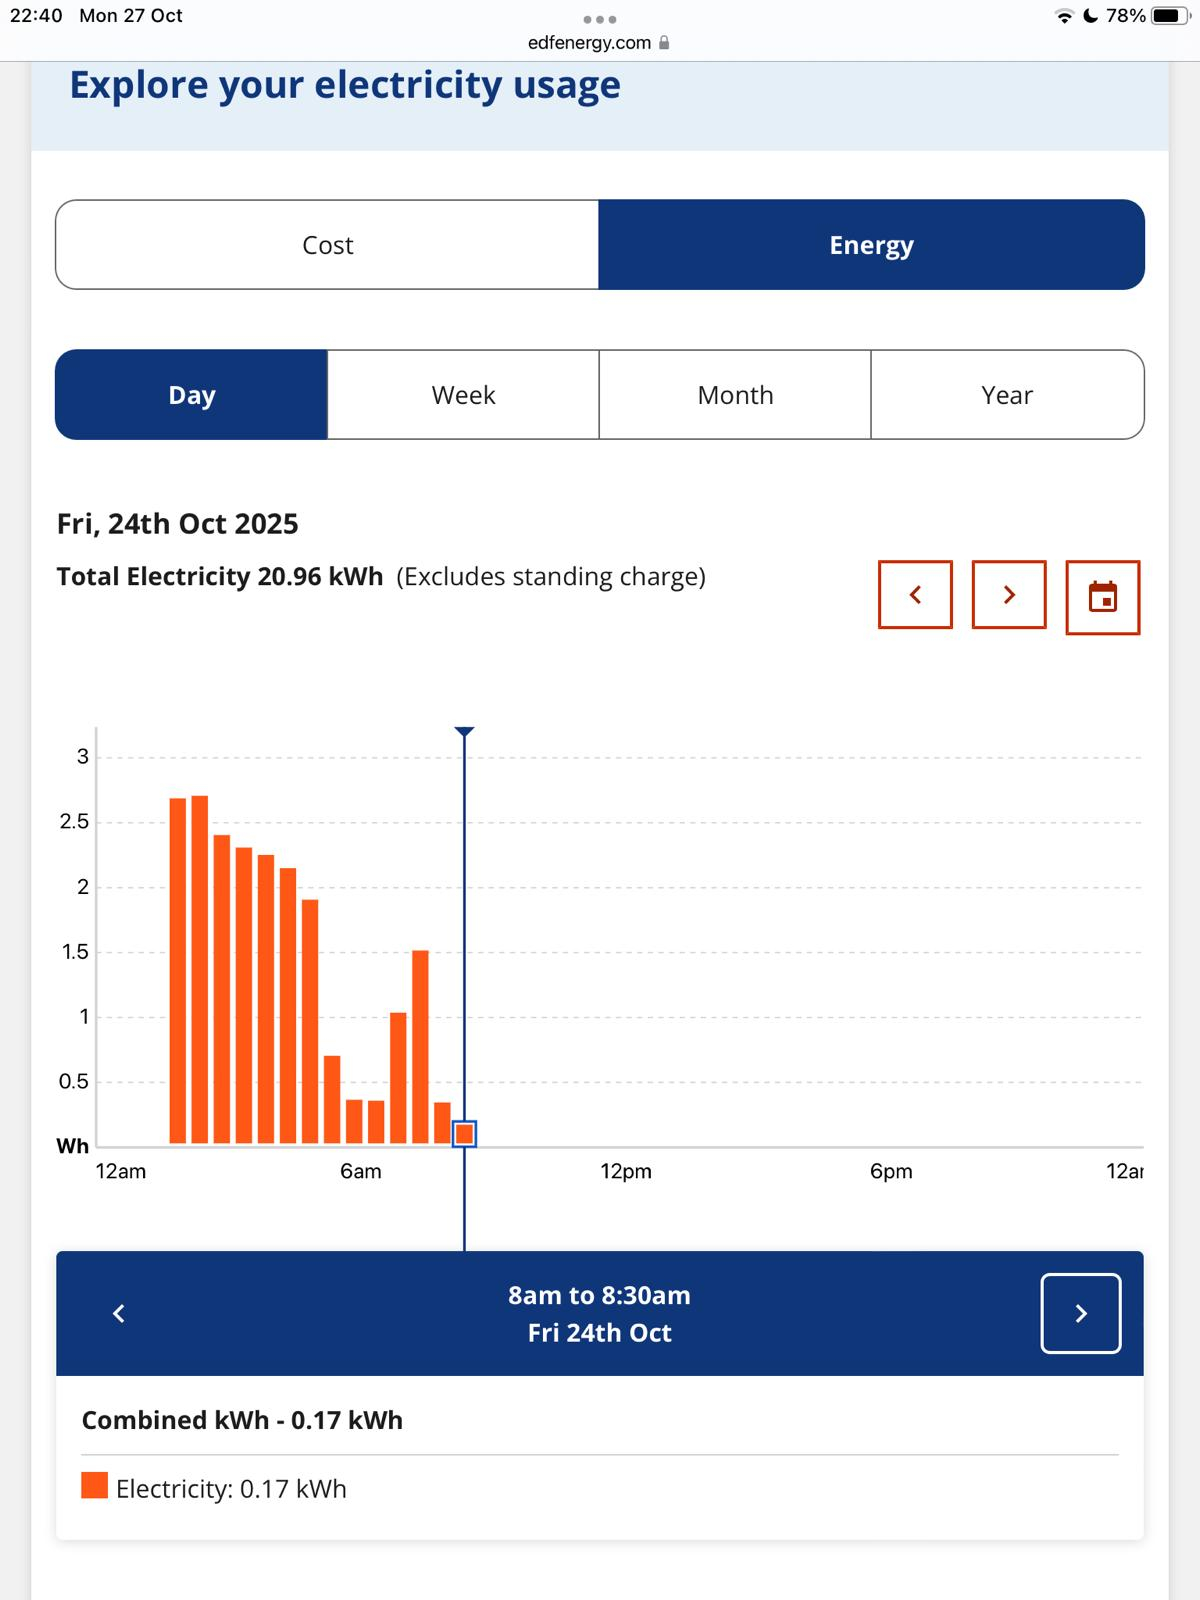The image size is (1200, 1600).
Task: Click the orange Electricity legend swatch
Action: (x=94, y=1485)
